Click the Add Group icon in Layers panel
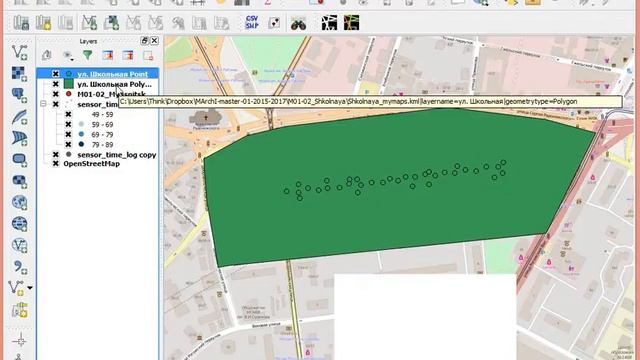Screen dimensions: 640x360 pyautogui.click(x=47, y=55)
